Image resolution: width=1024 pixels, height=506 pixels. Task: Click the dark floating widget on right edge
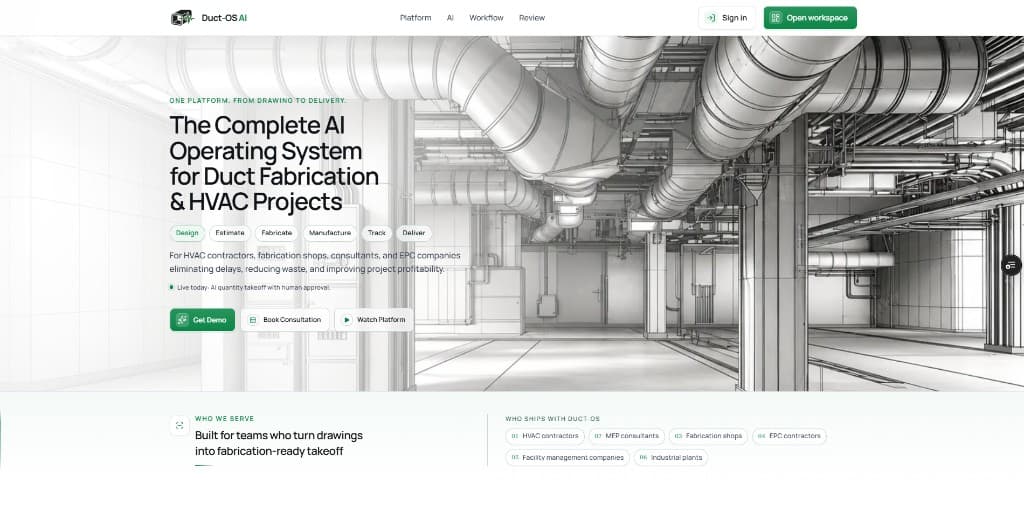pyautogui.click(x=1011, y=265)
